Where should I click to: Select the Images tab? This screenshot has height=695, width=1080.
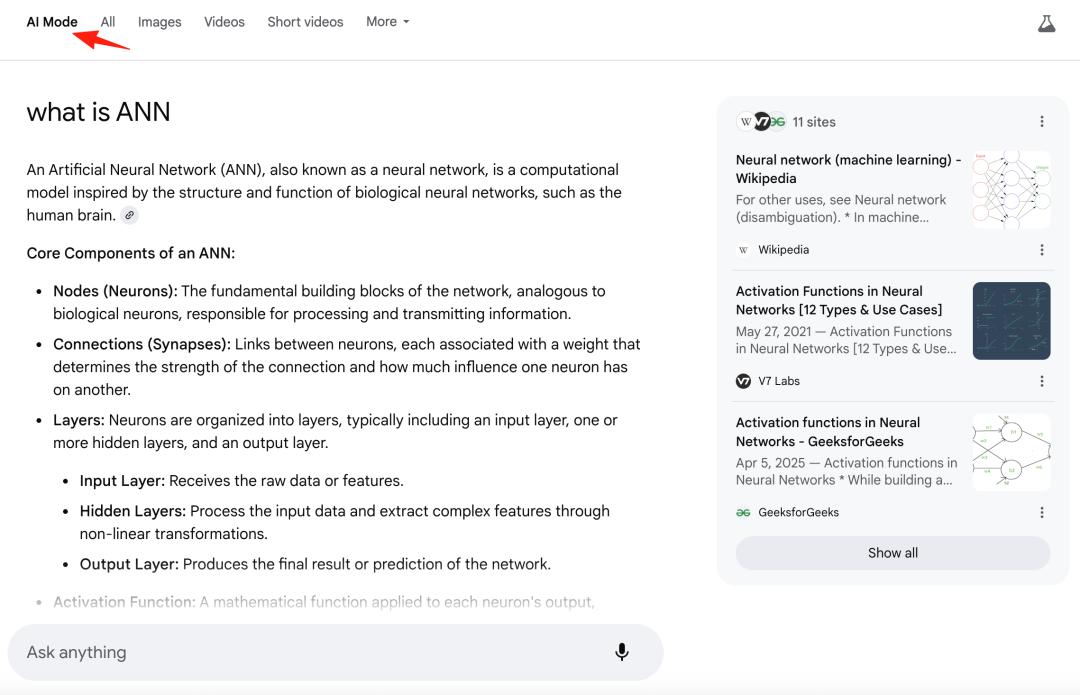tap(159, 22)
